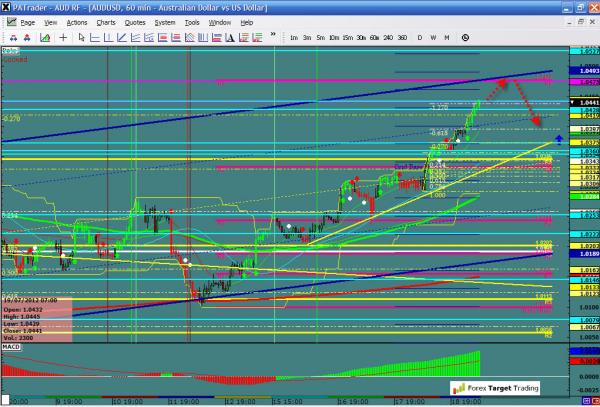
Task: Select the trend line drawing tool
Action: pyautogui.click(x=122, y=37)
